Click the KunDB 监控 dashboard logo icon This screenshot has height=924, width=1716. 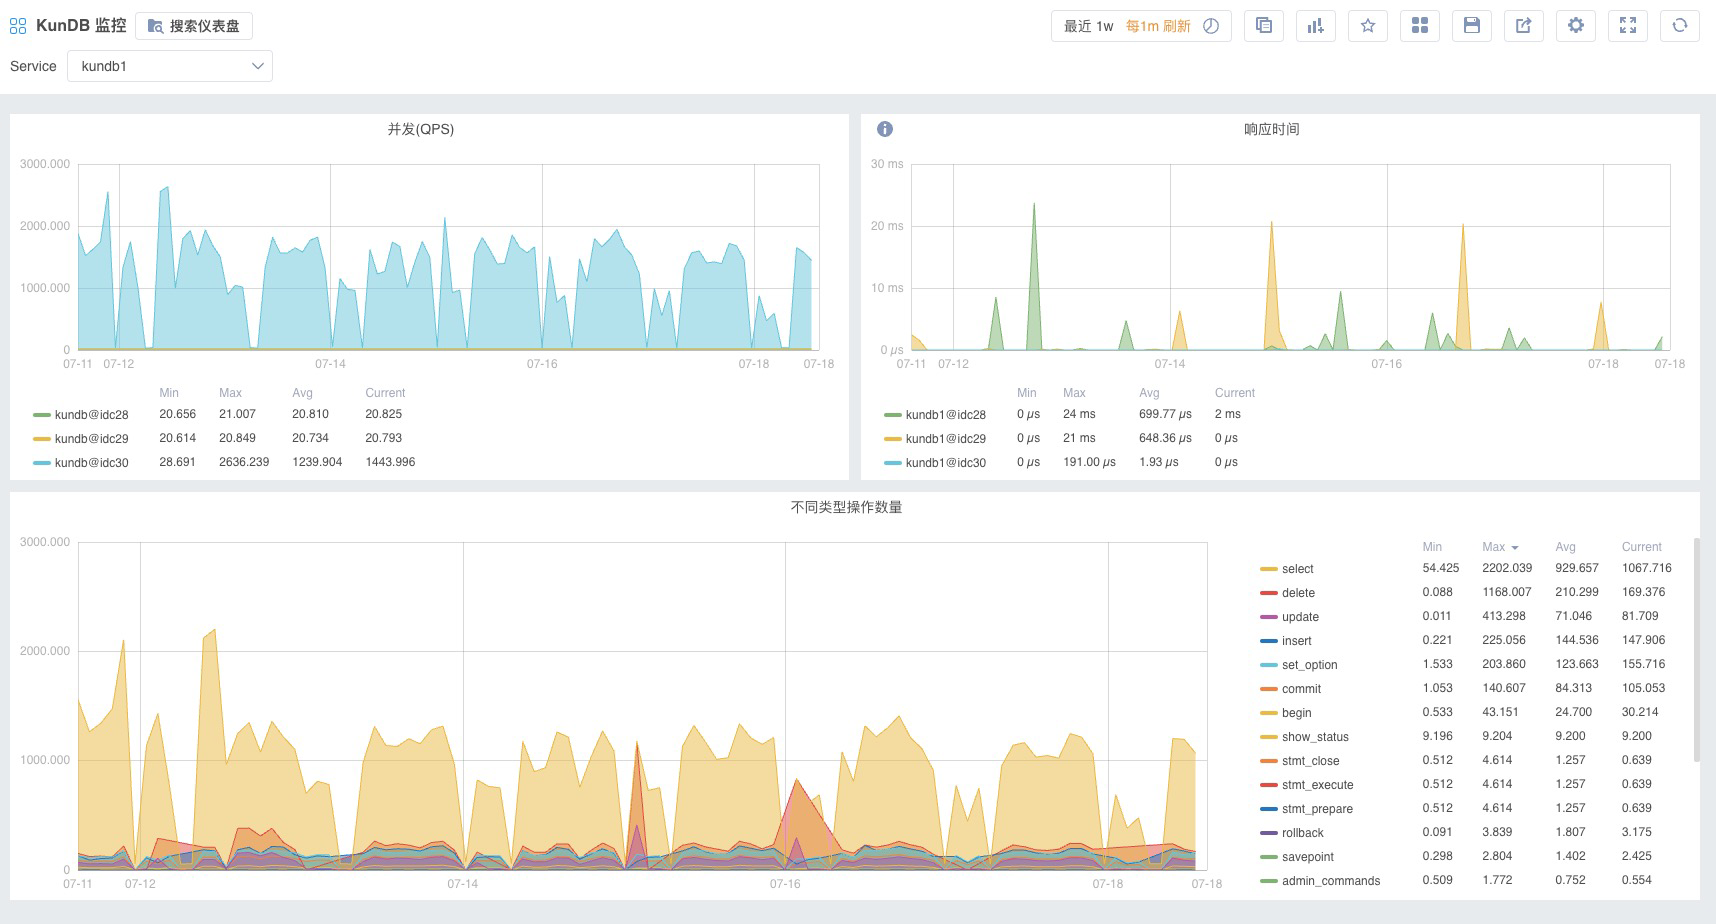[18, 26]
